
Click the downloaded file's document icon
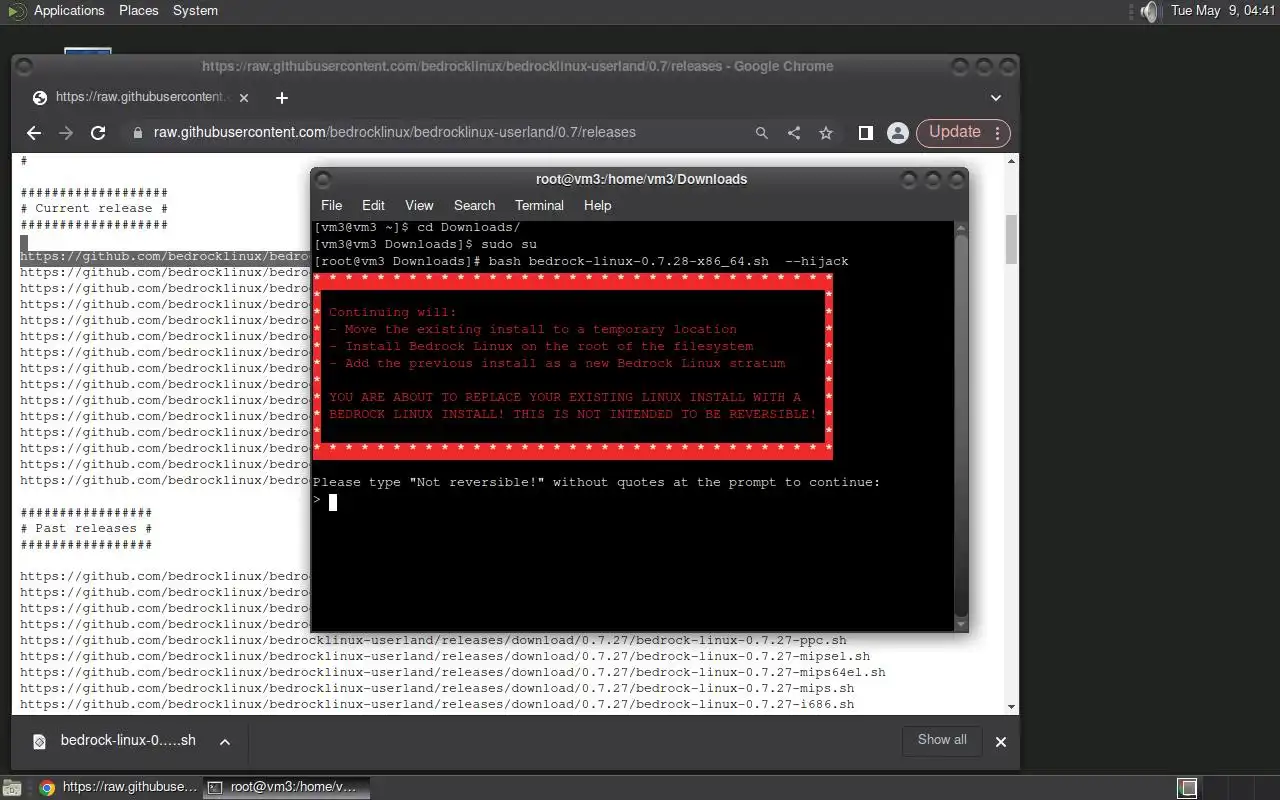coord(40,742)
